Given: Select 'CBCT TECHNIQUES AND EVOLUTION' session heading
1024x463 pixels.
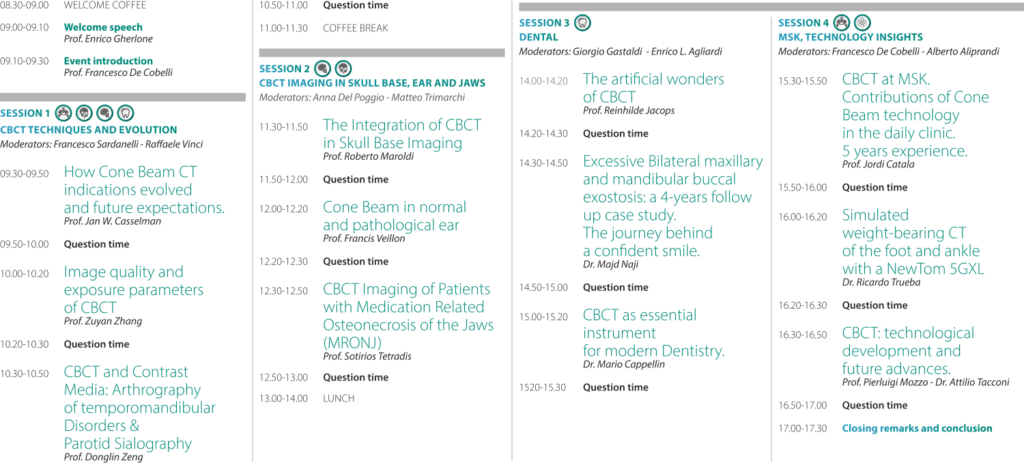Looking at the screenshot, I should (89, 130).
